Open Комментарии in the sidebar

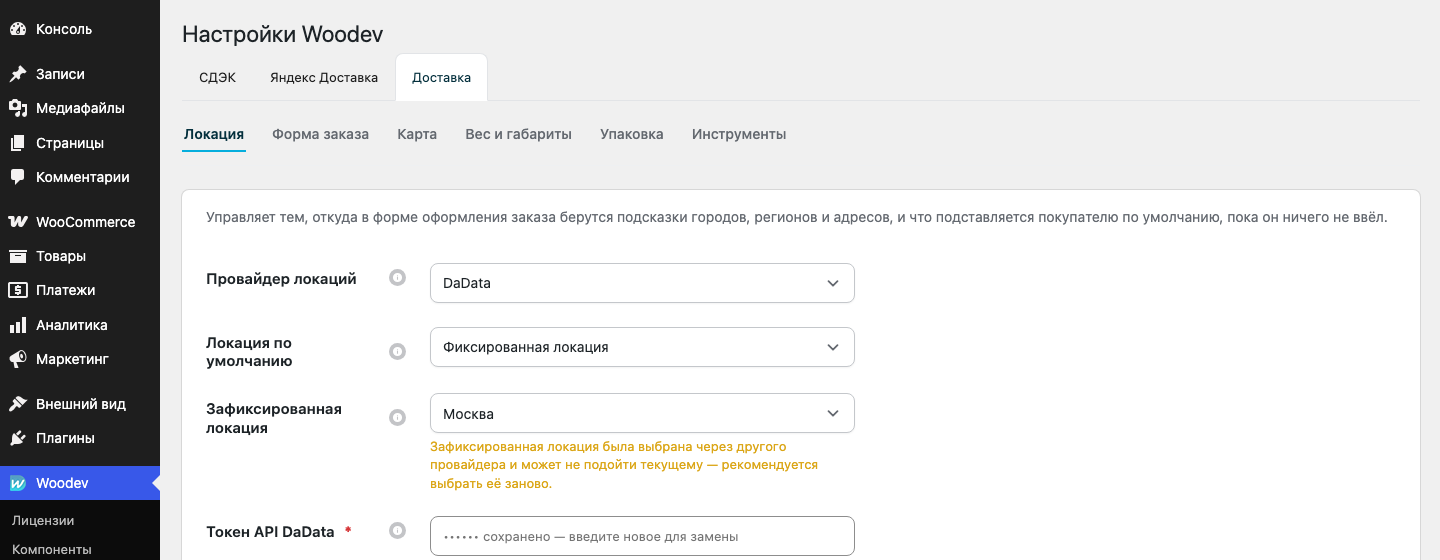(x=80, y=177)
